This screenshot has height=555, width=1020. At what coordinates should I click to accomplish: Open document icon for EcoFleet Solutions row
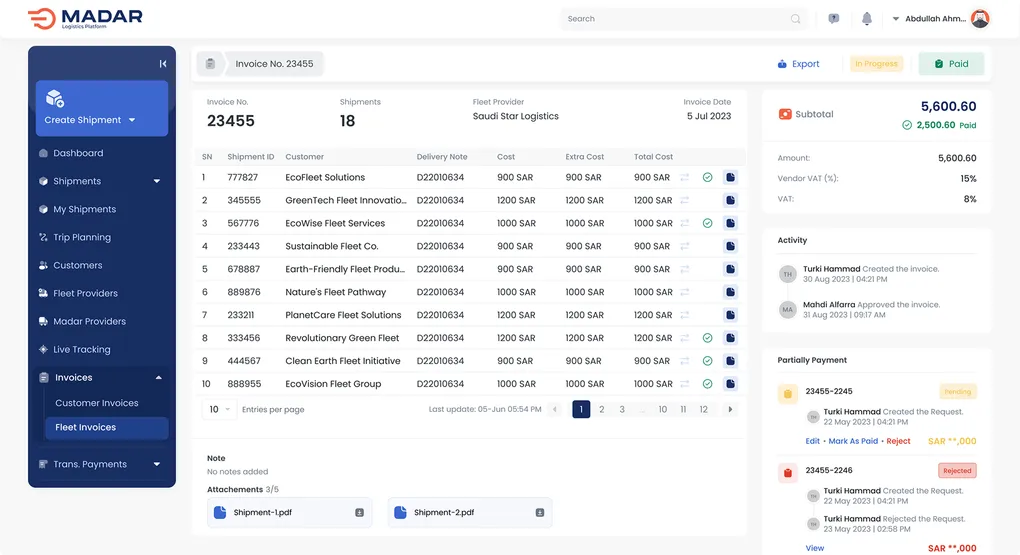730,177
